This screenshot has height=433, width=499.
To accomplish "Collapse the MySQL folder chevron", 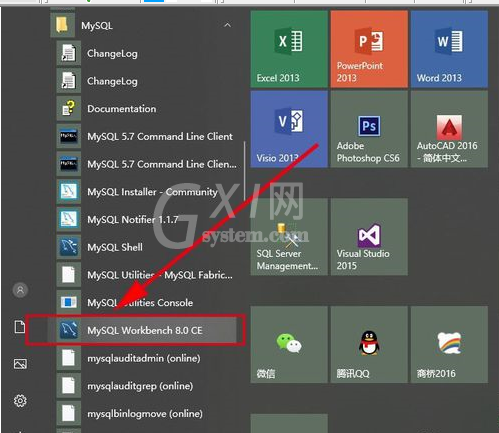I will coord(227,25).
